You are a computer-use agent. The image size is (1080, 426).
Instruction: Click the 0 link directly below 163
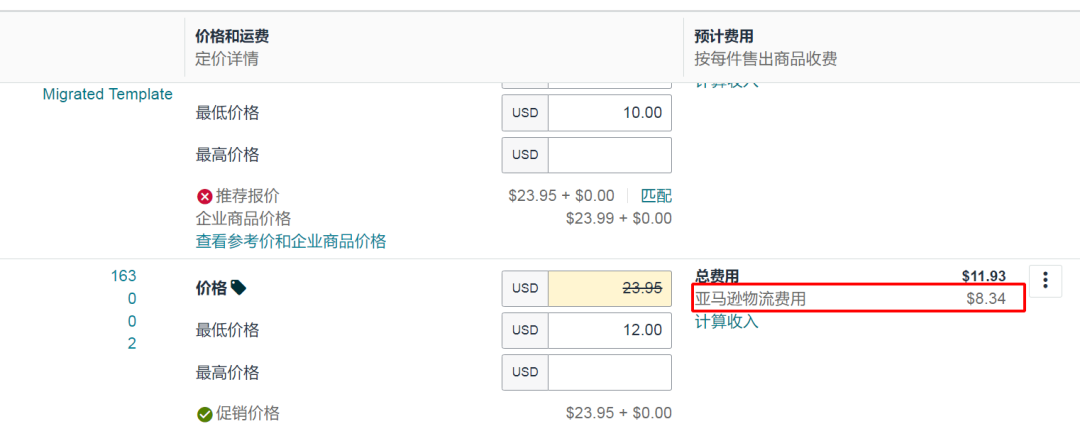pos(132,298)
